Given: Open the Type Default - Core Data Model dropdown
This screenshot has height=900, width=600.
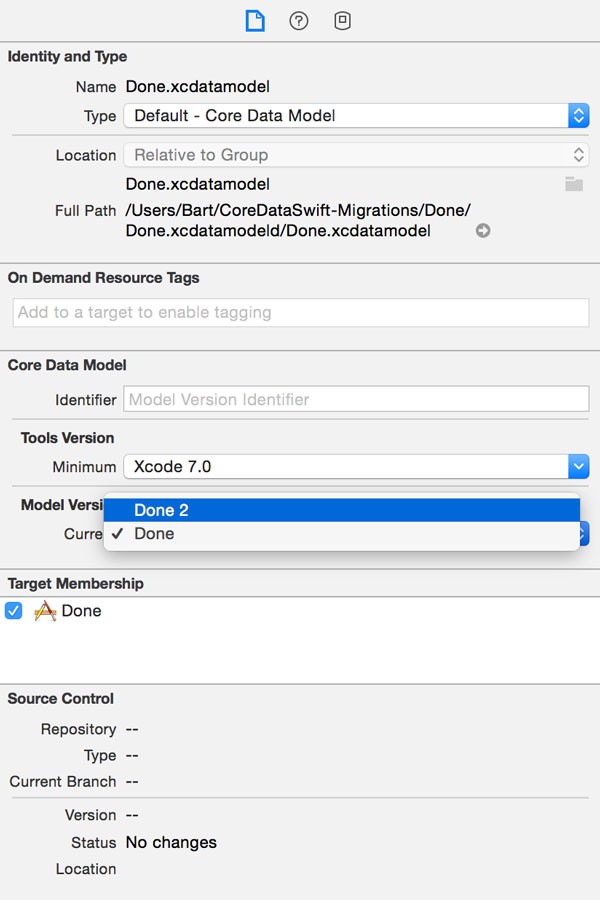Looking at the screenshot, I should [x=357, y=116].
